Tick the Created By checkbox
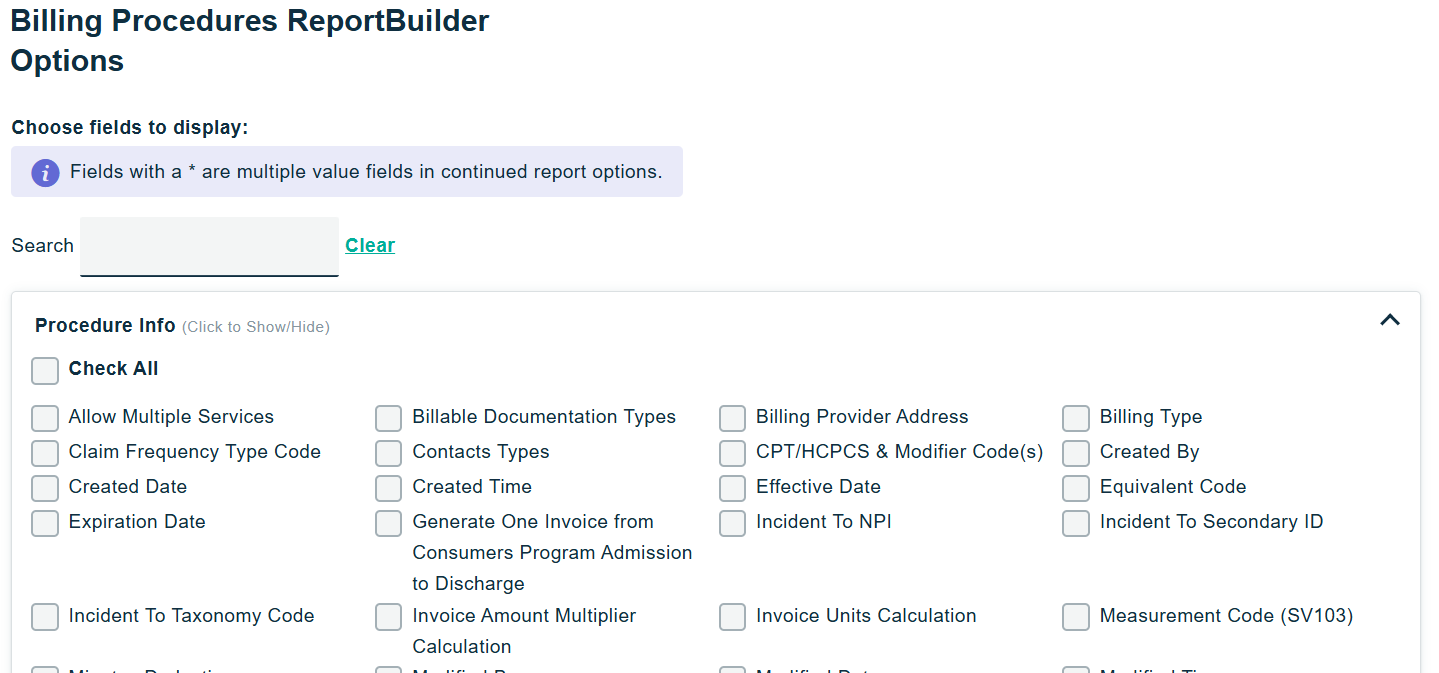 (1076, 454)
